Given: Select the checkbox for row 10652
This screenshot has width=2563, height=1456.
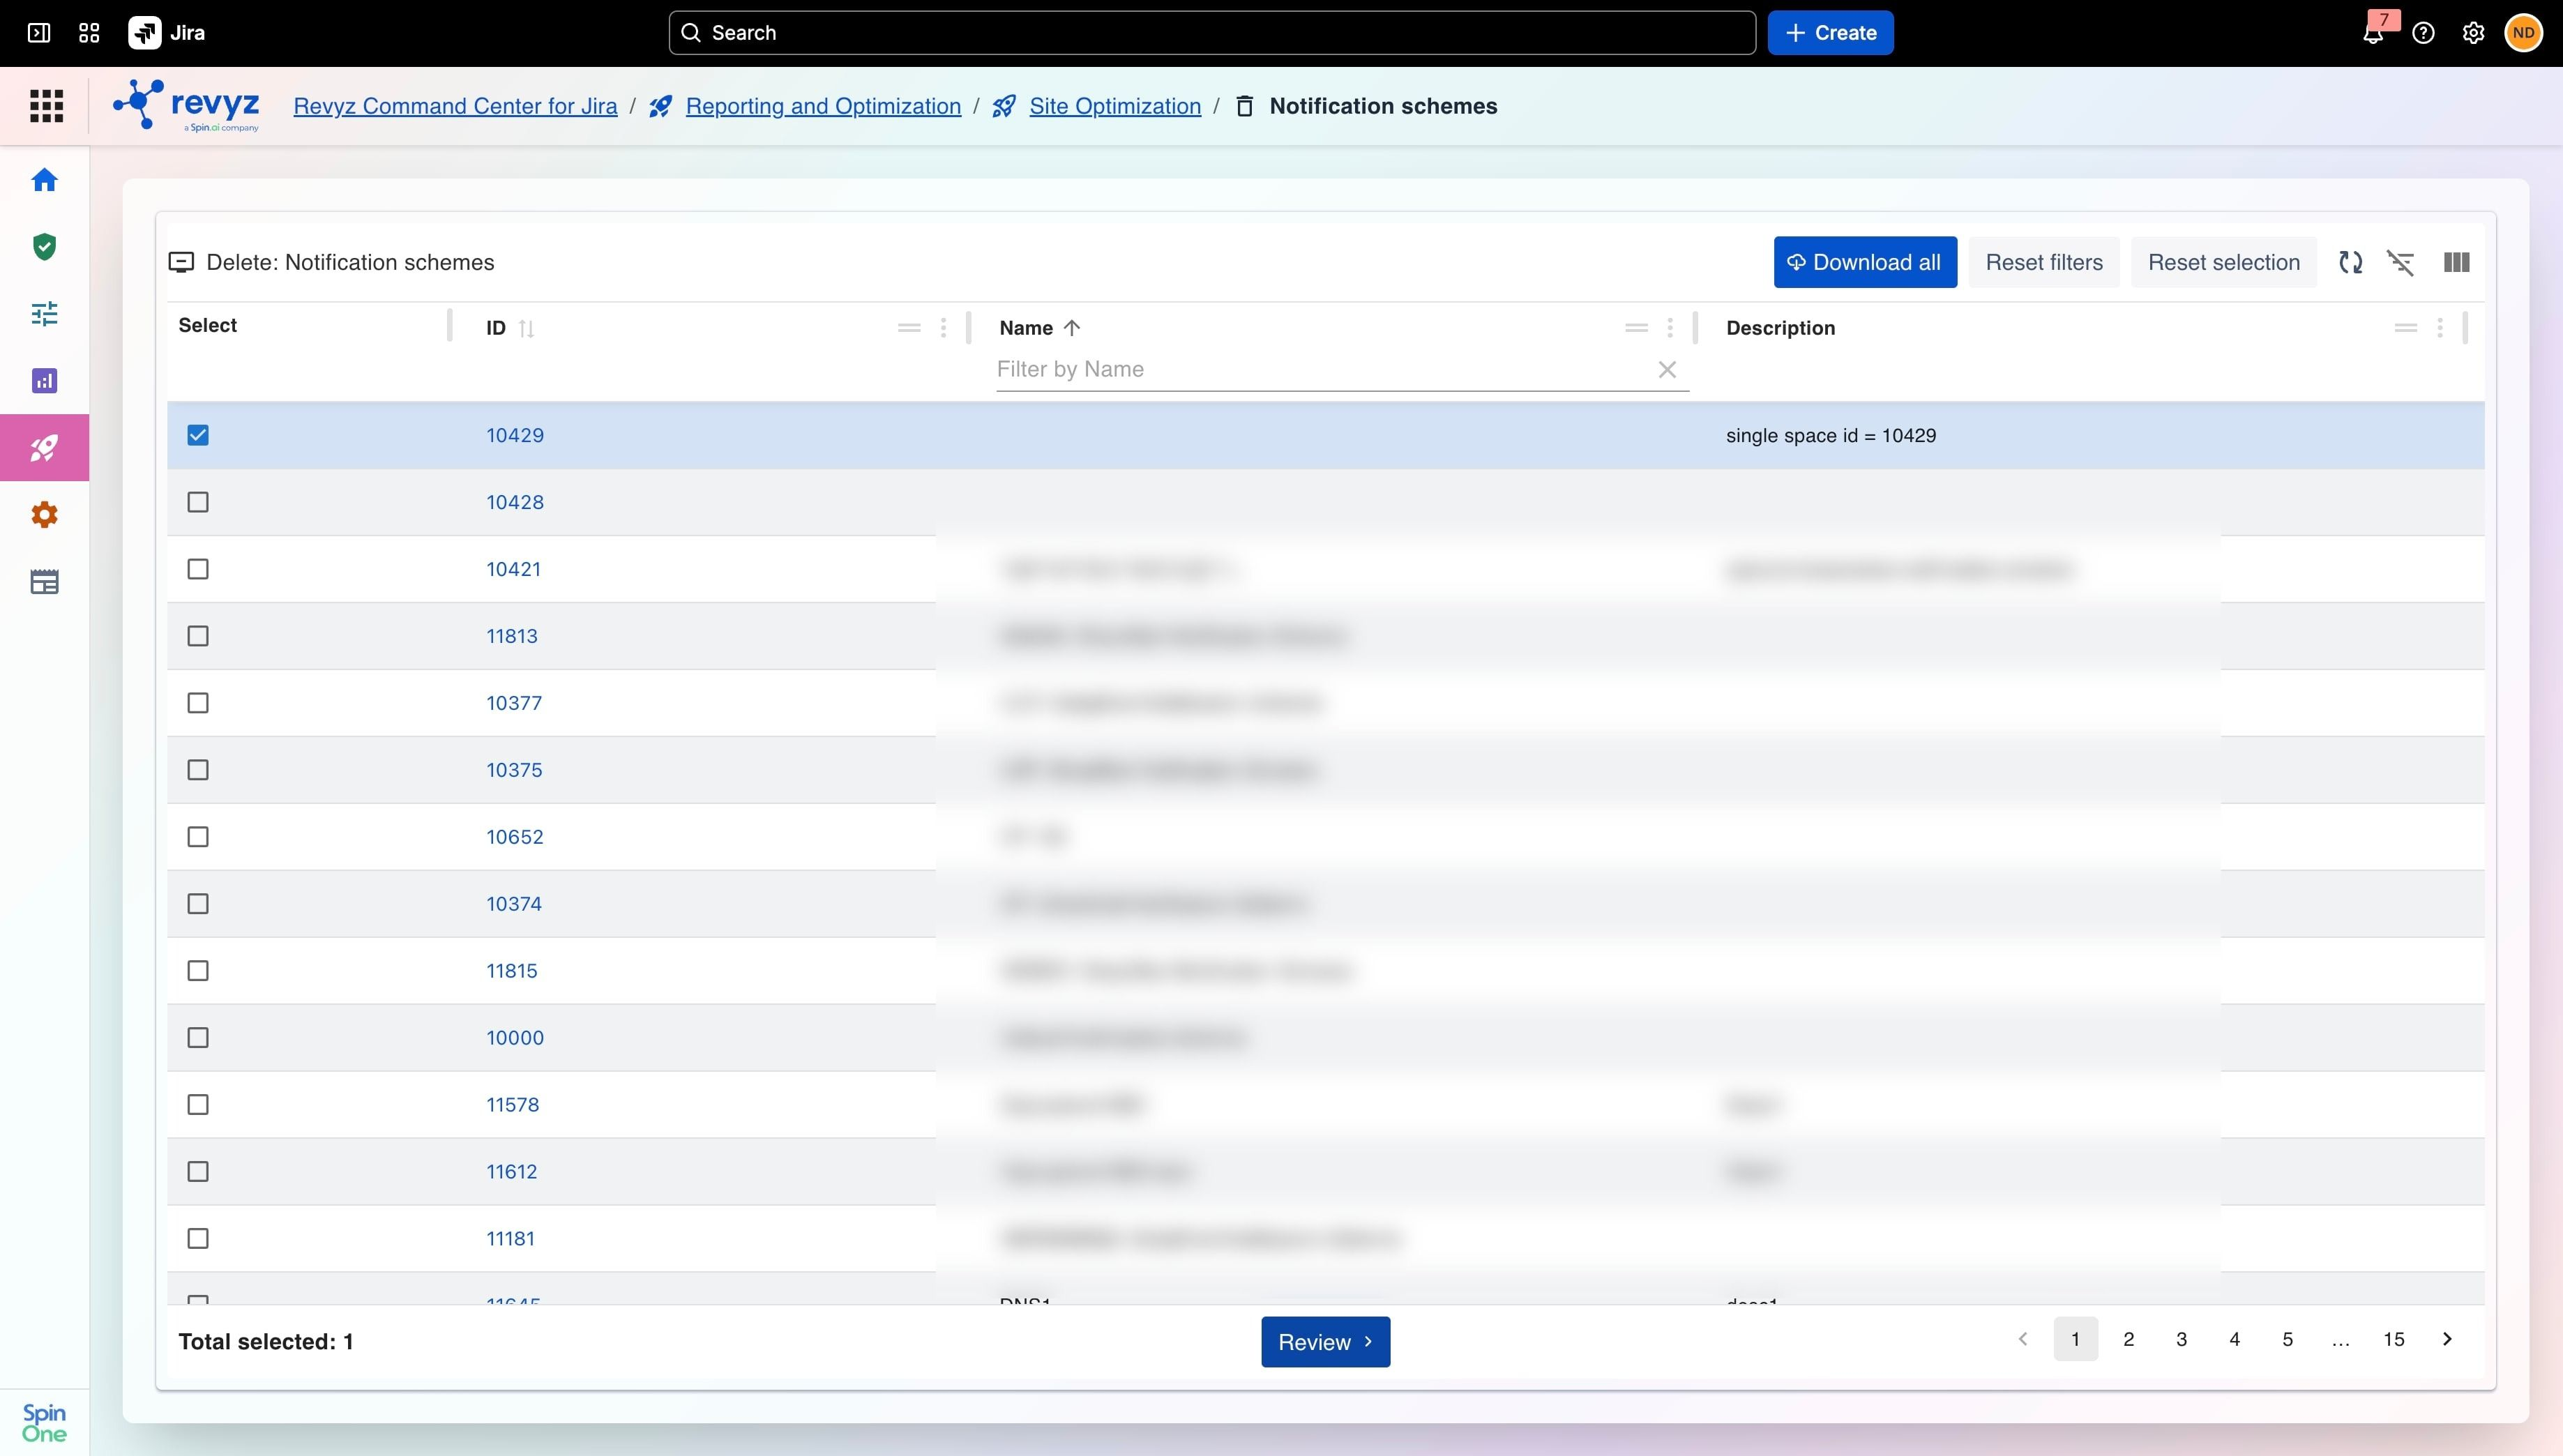Looking at the screenshot, I should pos(198,837).
